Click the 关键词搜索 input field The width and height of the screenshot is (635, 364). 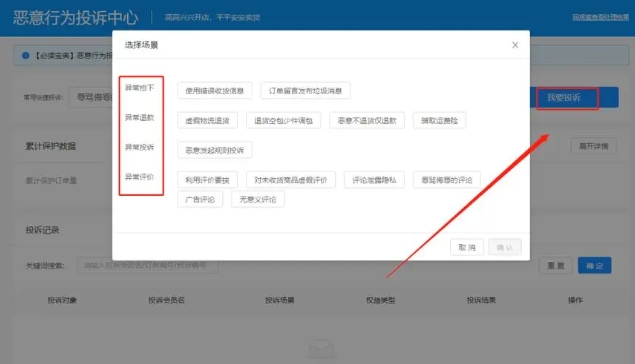coord(148,265)
